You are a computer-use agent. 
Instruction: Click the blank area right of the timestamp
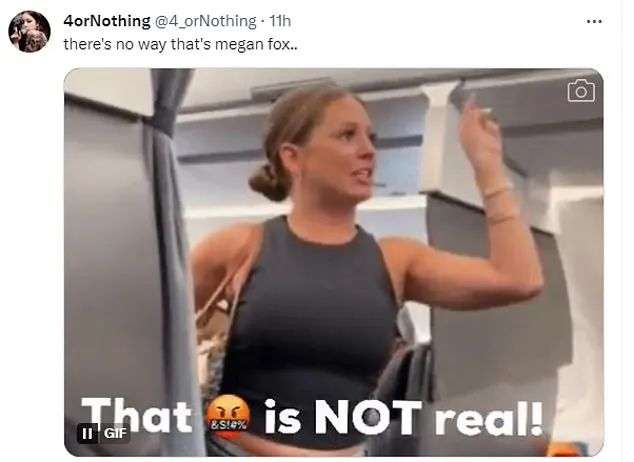(437, 21)
